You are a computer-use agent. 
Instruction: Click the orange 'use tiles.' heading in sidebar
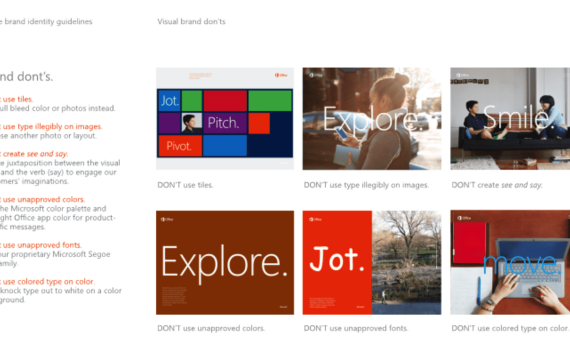[x=17, y=99]
